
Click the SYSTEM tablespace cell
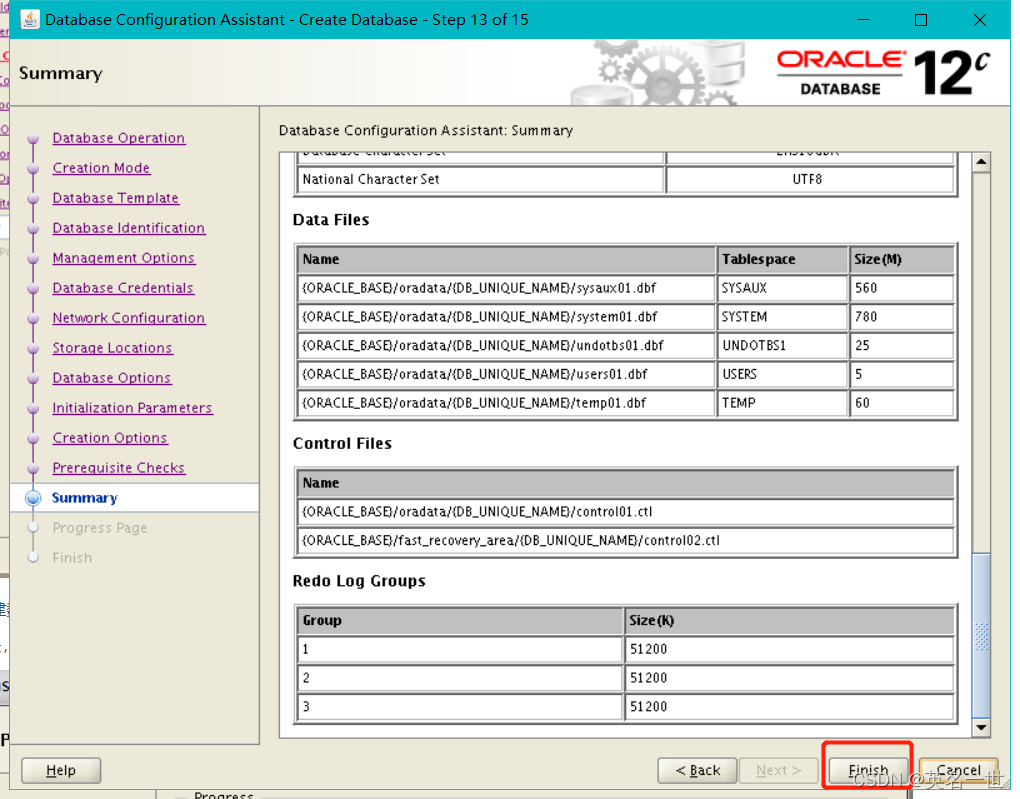point(783,316)
